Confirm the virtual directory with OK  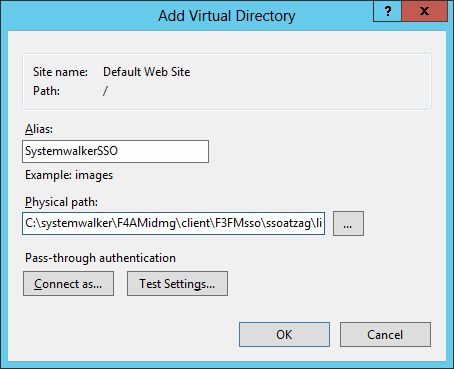[284, 334]
